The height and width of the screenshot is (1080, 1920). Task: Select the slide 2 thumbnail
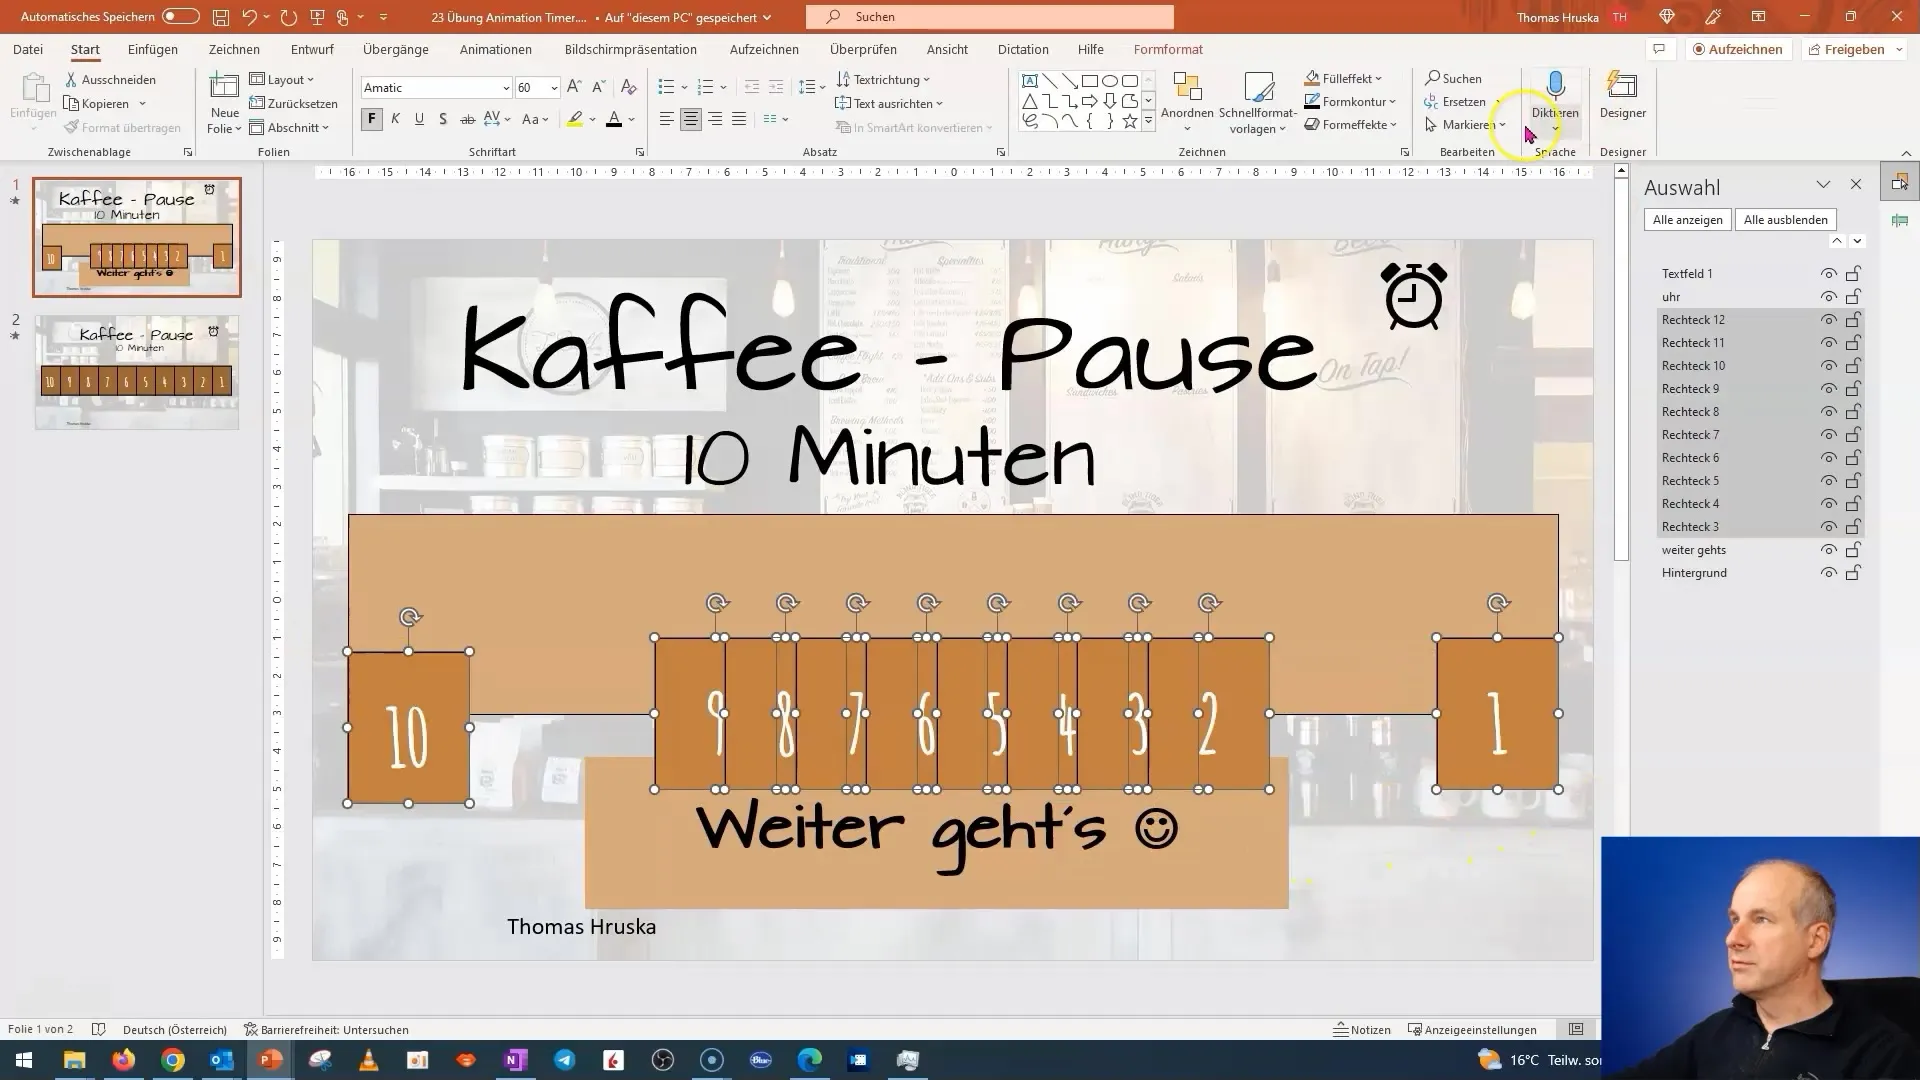point(137,372)
